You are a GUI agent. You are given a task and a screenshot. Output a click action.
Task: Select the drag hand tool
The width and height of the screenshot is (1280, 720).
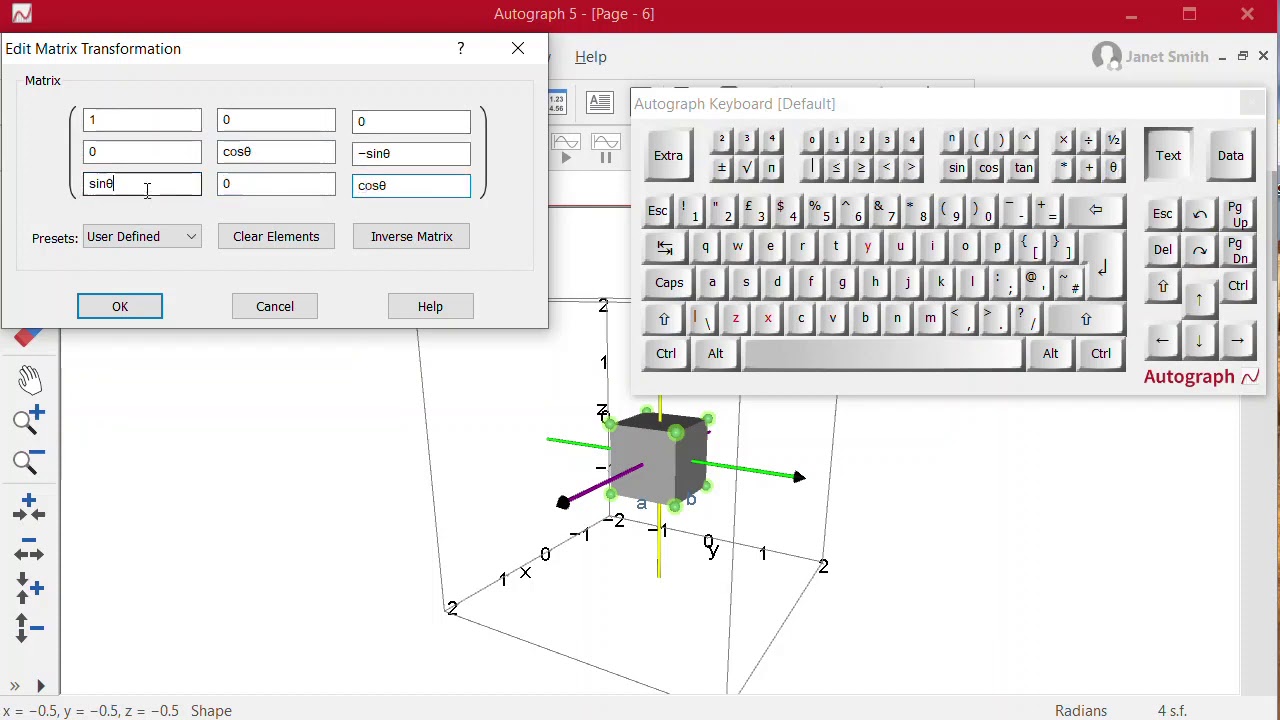(x=28, y=379)
